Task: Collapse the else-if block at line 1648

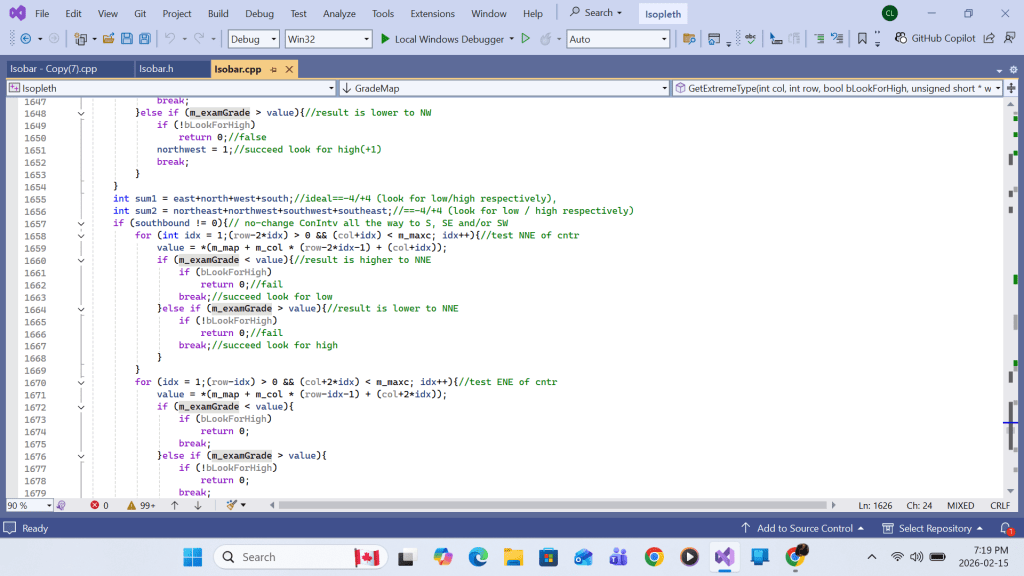Action: [81, 113]
